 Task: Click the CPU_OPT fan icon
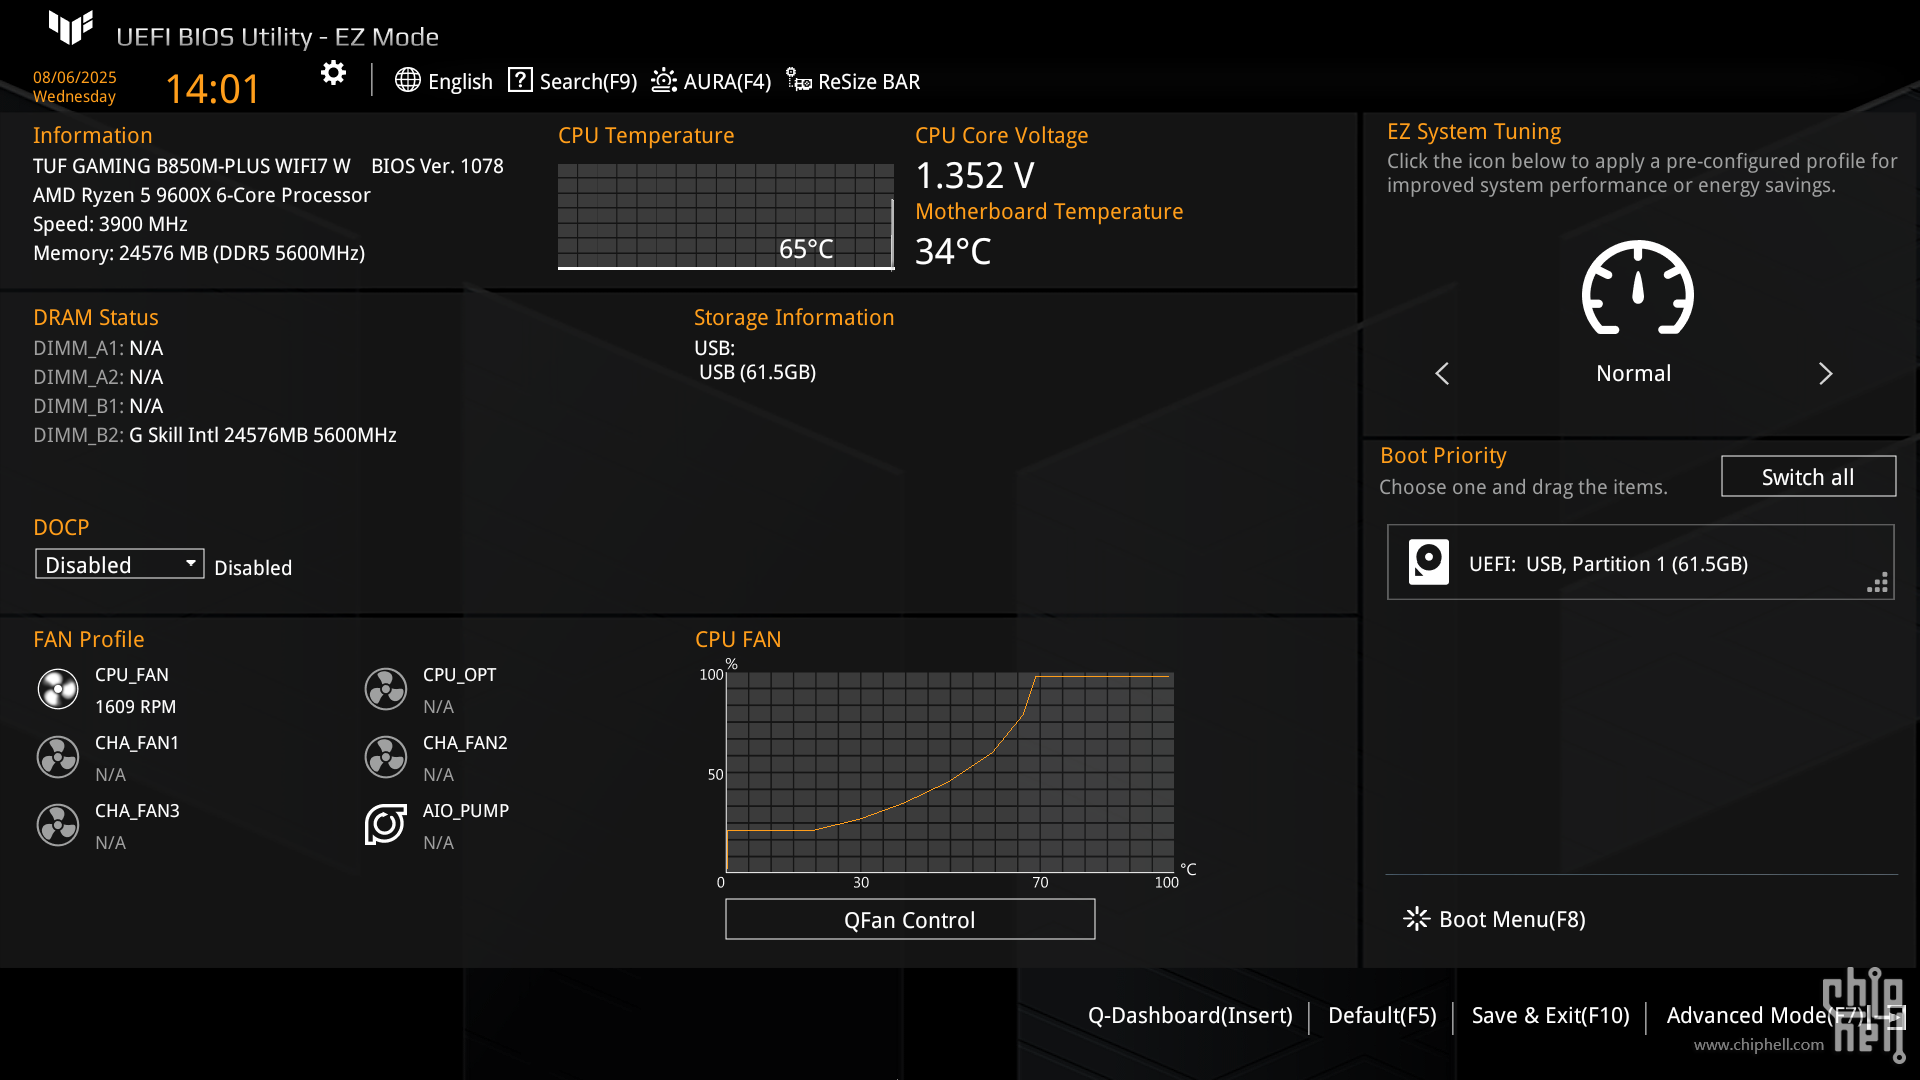click(386, 689)
